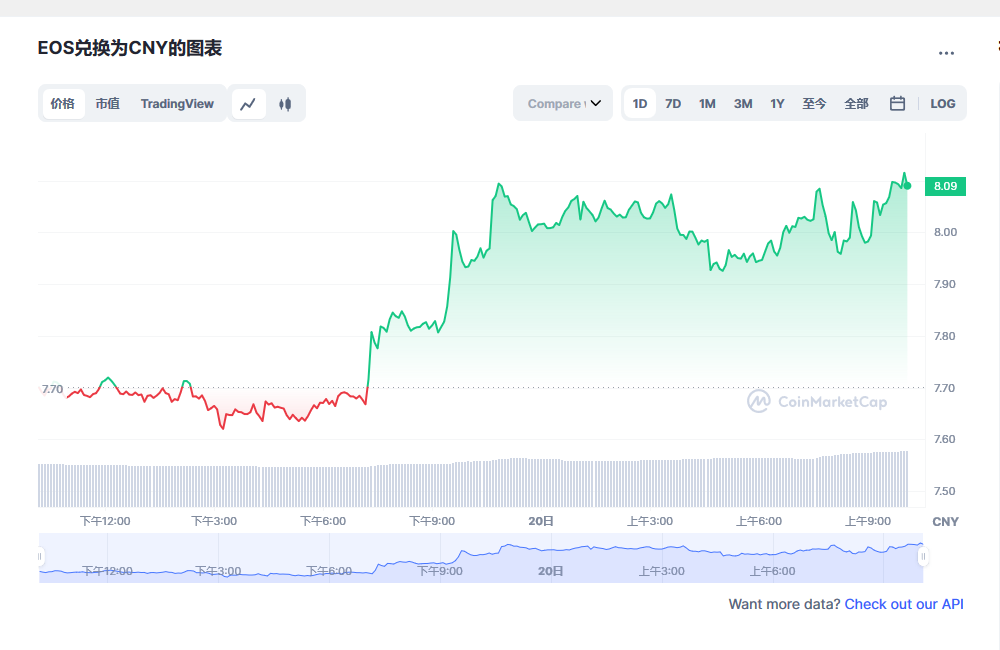This screenshot has height=650, width=1000.
Task: Expand the Compare chevron arrow
Action: tap(597, 103)
